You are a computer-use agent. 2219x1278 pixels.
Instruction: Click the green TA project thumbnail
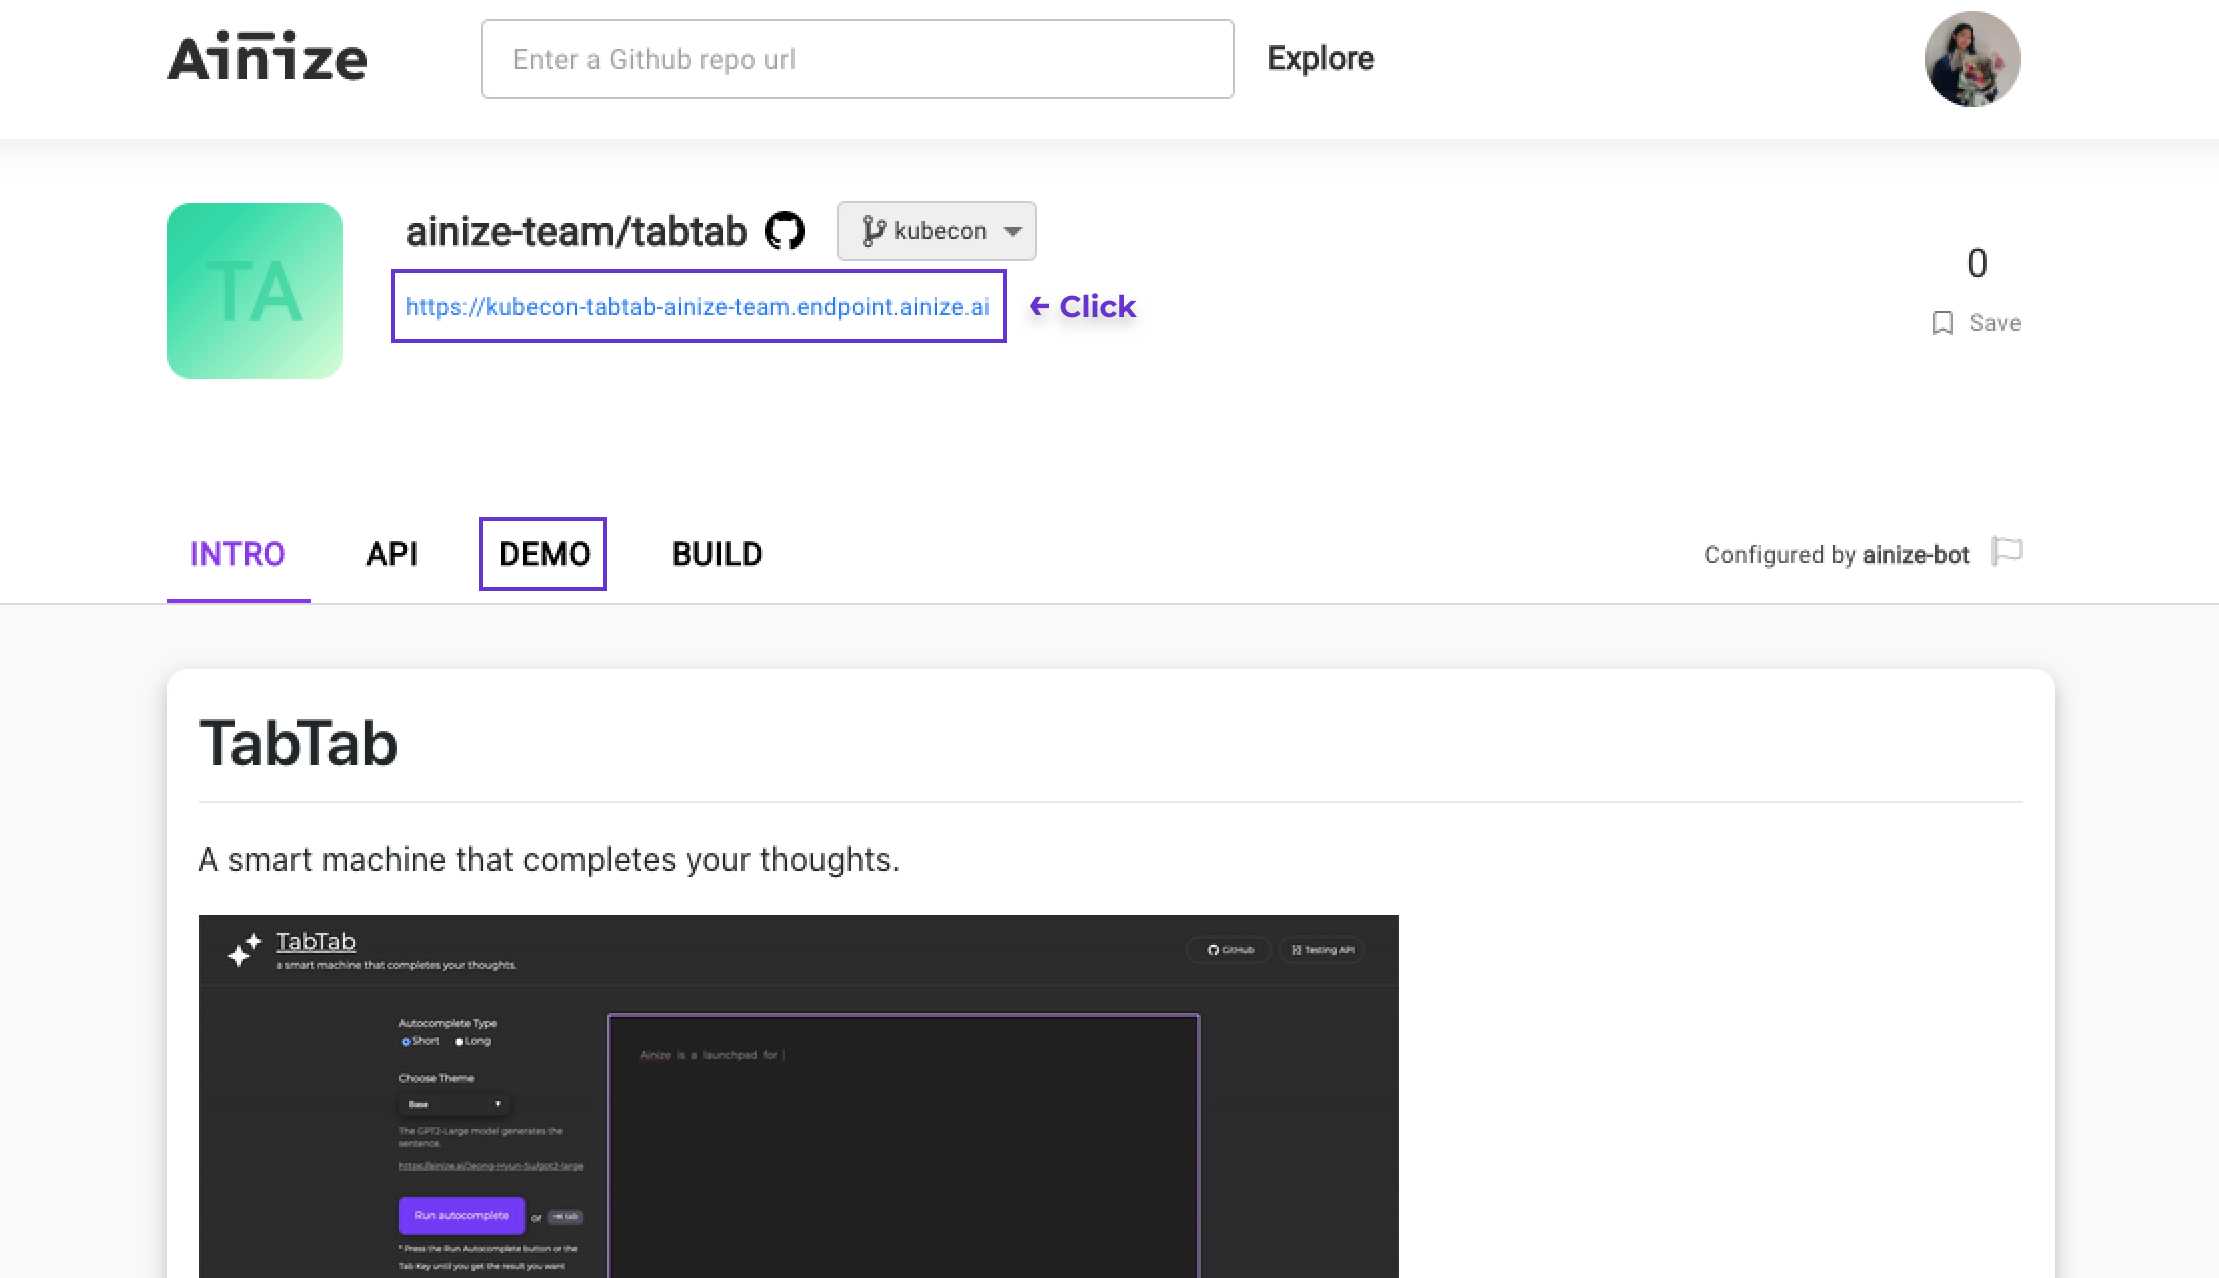(255, 291)
